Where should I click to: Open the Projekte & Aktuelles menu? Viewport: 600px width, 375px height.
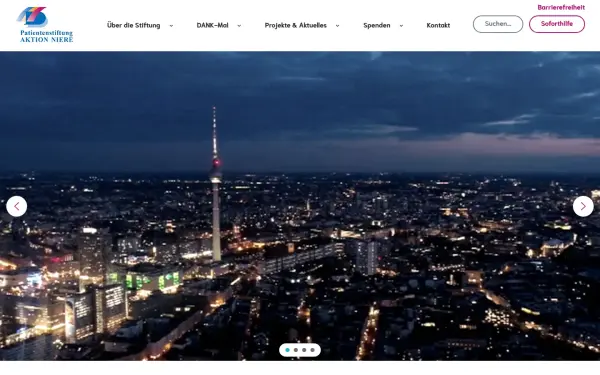coord(295,25)
